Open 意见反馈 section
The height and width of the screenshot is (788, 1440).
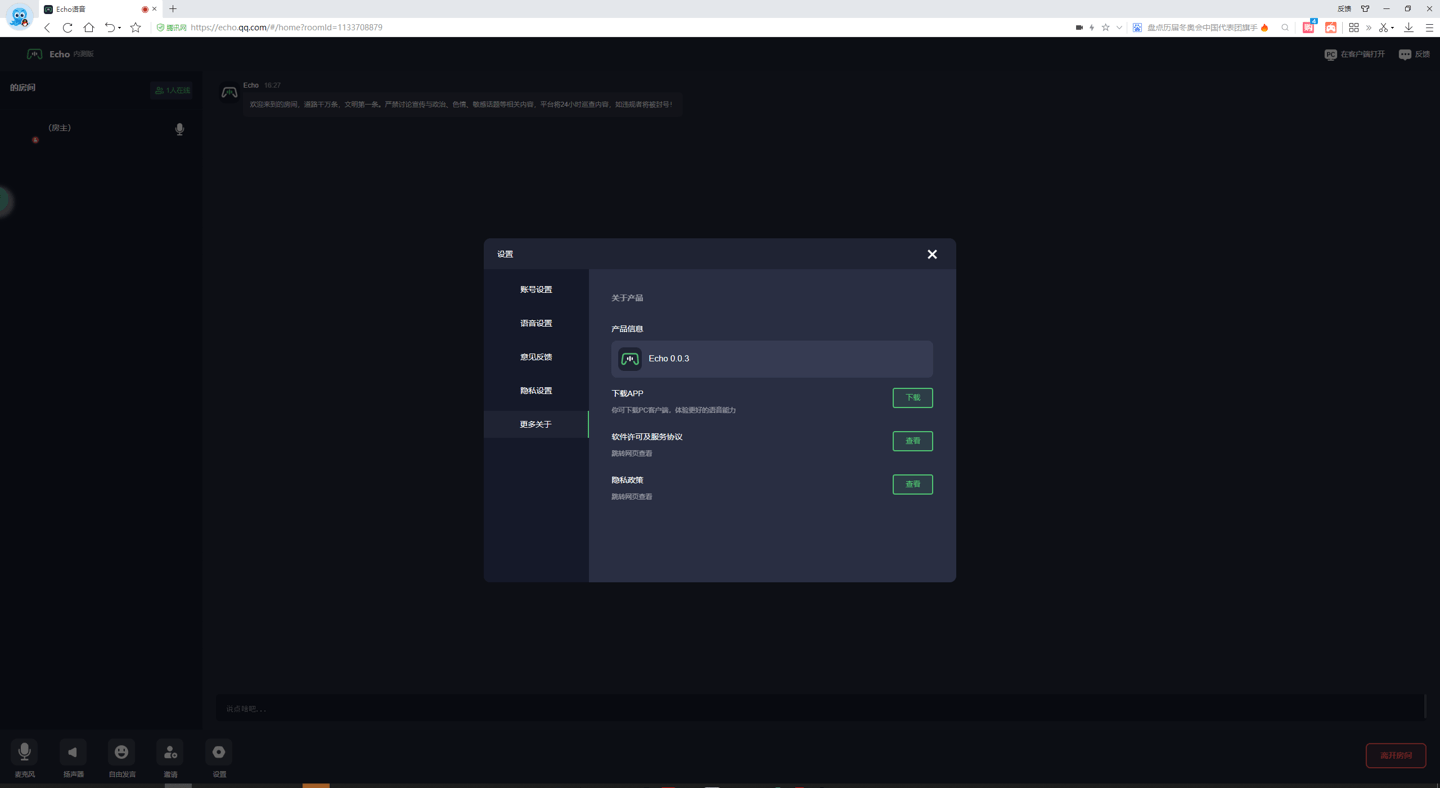[x=536, y=357]
